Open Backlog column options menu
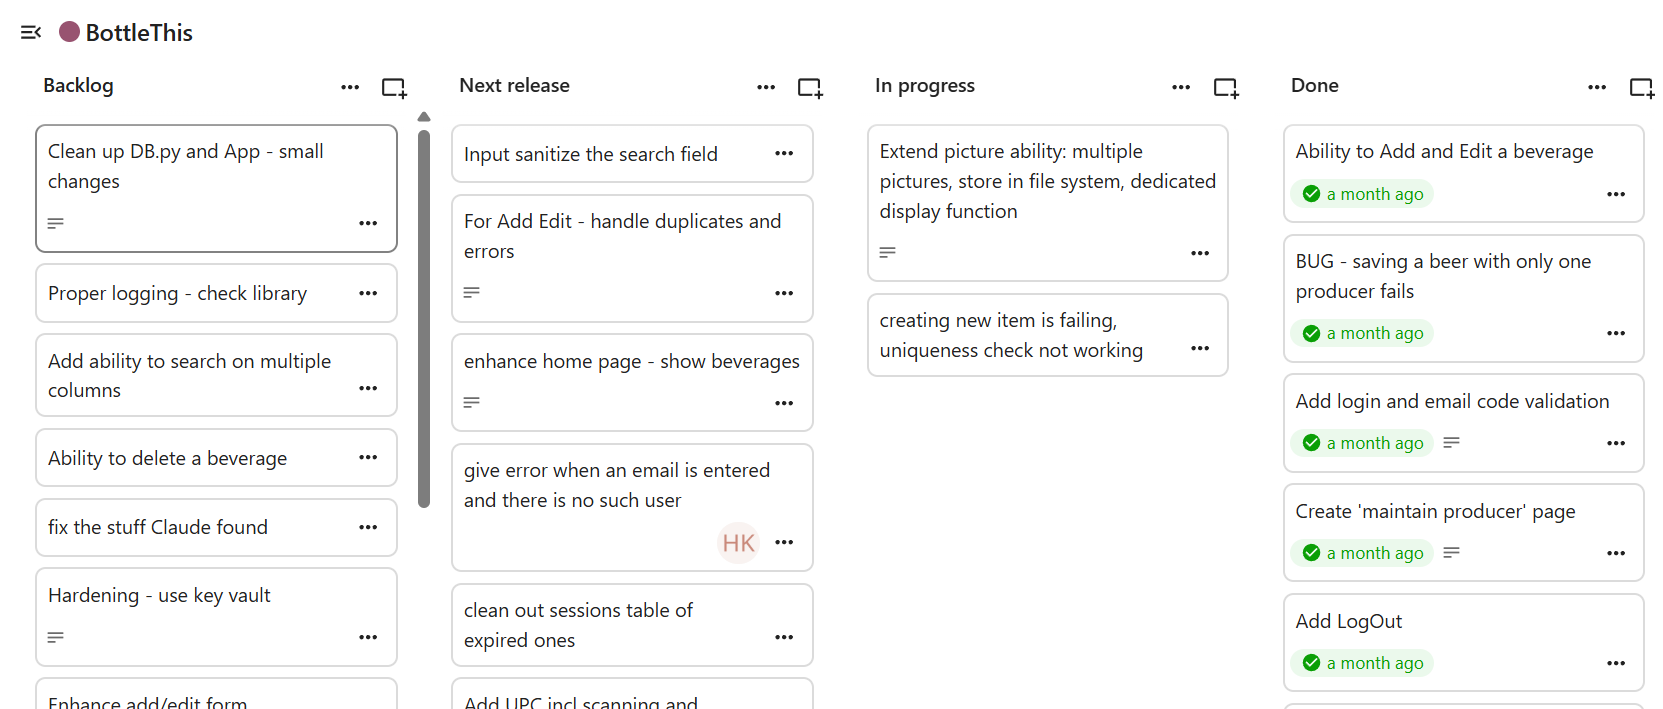This screenshot has height=709, width=1663. coord(350,87)
